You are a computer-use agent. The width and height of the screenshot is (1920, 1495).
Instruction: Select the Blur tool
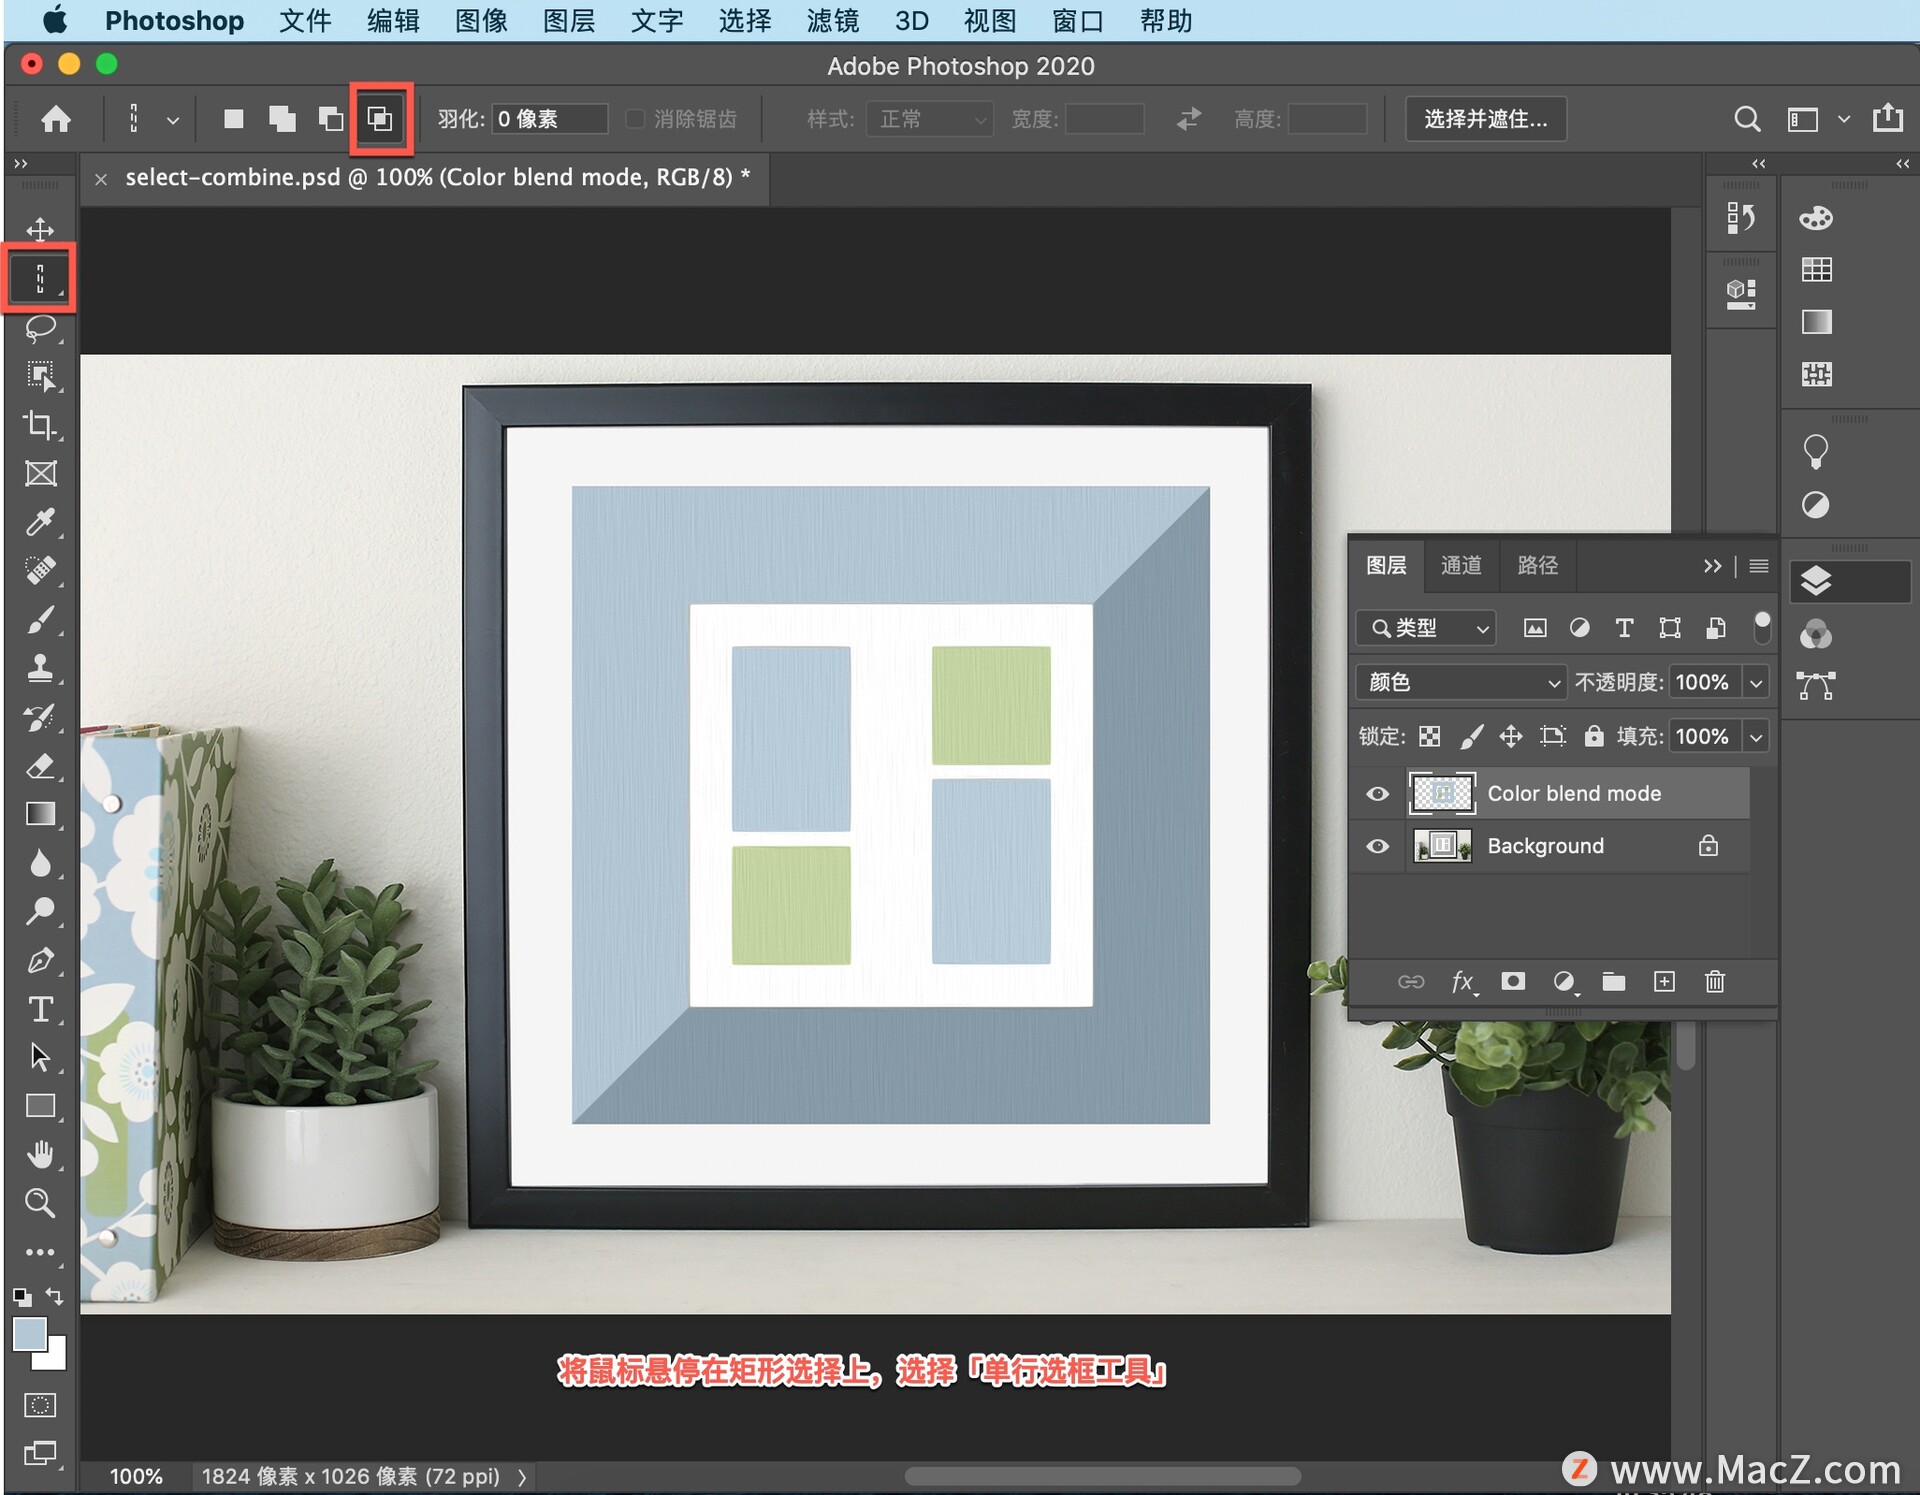point(40,863)
